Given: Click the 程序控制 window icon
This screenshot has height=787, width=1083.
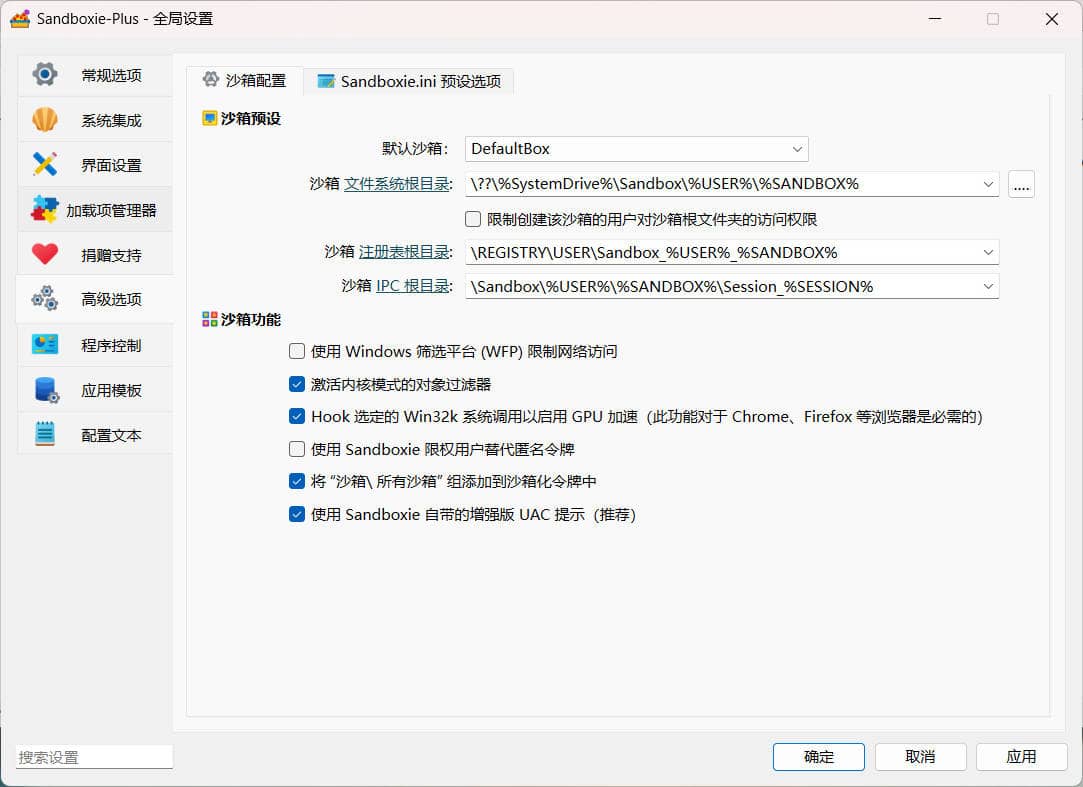Looking at the screenshot, I should coord(45,344).
